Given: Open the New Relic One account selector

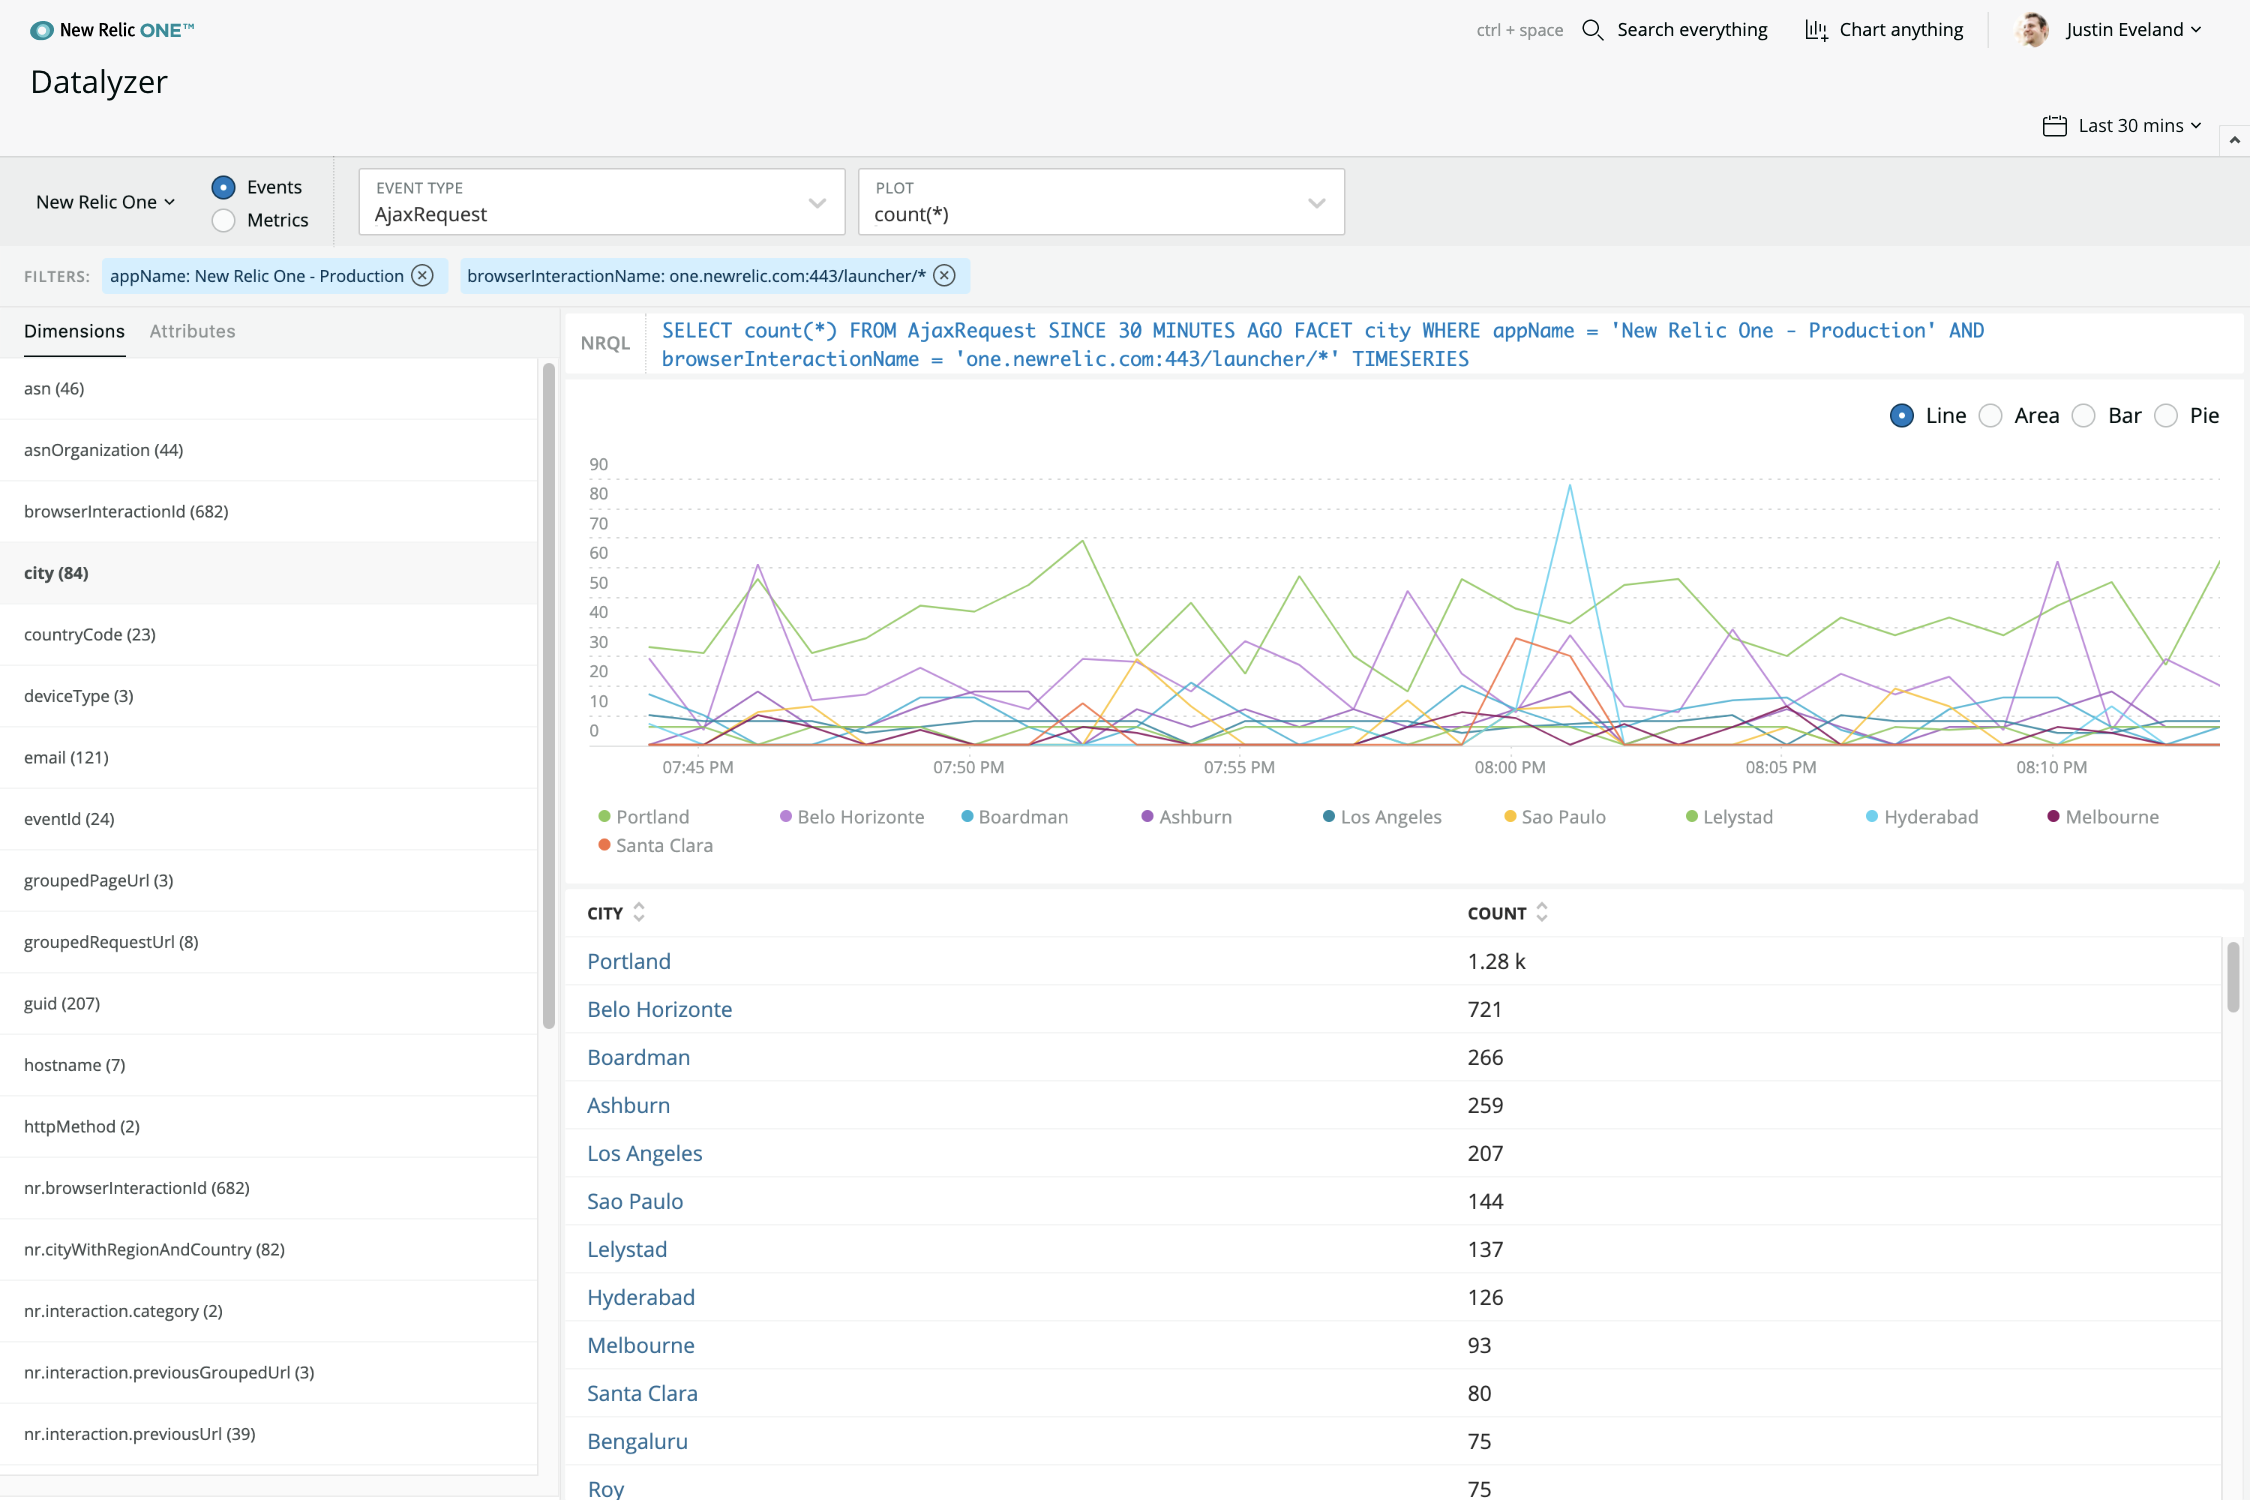Looking at the screenshot, I should click(x=105, y=202).
